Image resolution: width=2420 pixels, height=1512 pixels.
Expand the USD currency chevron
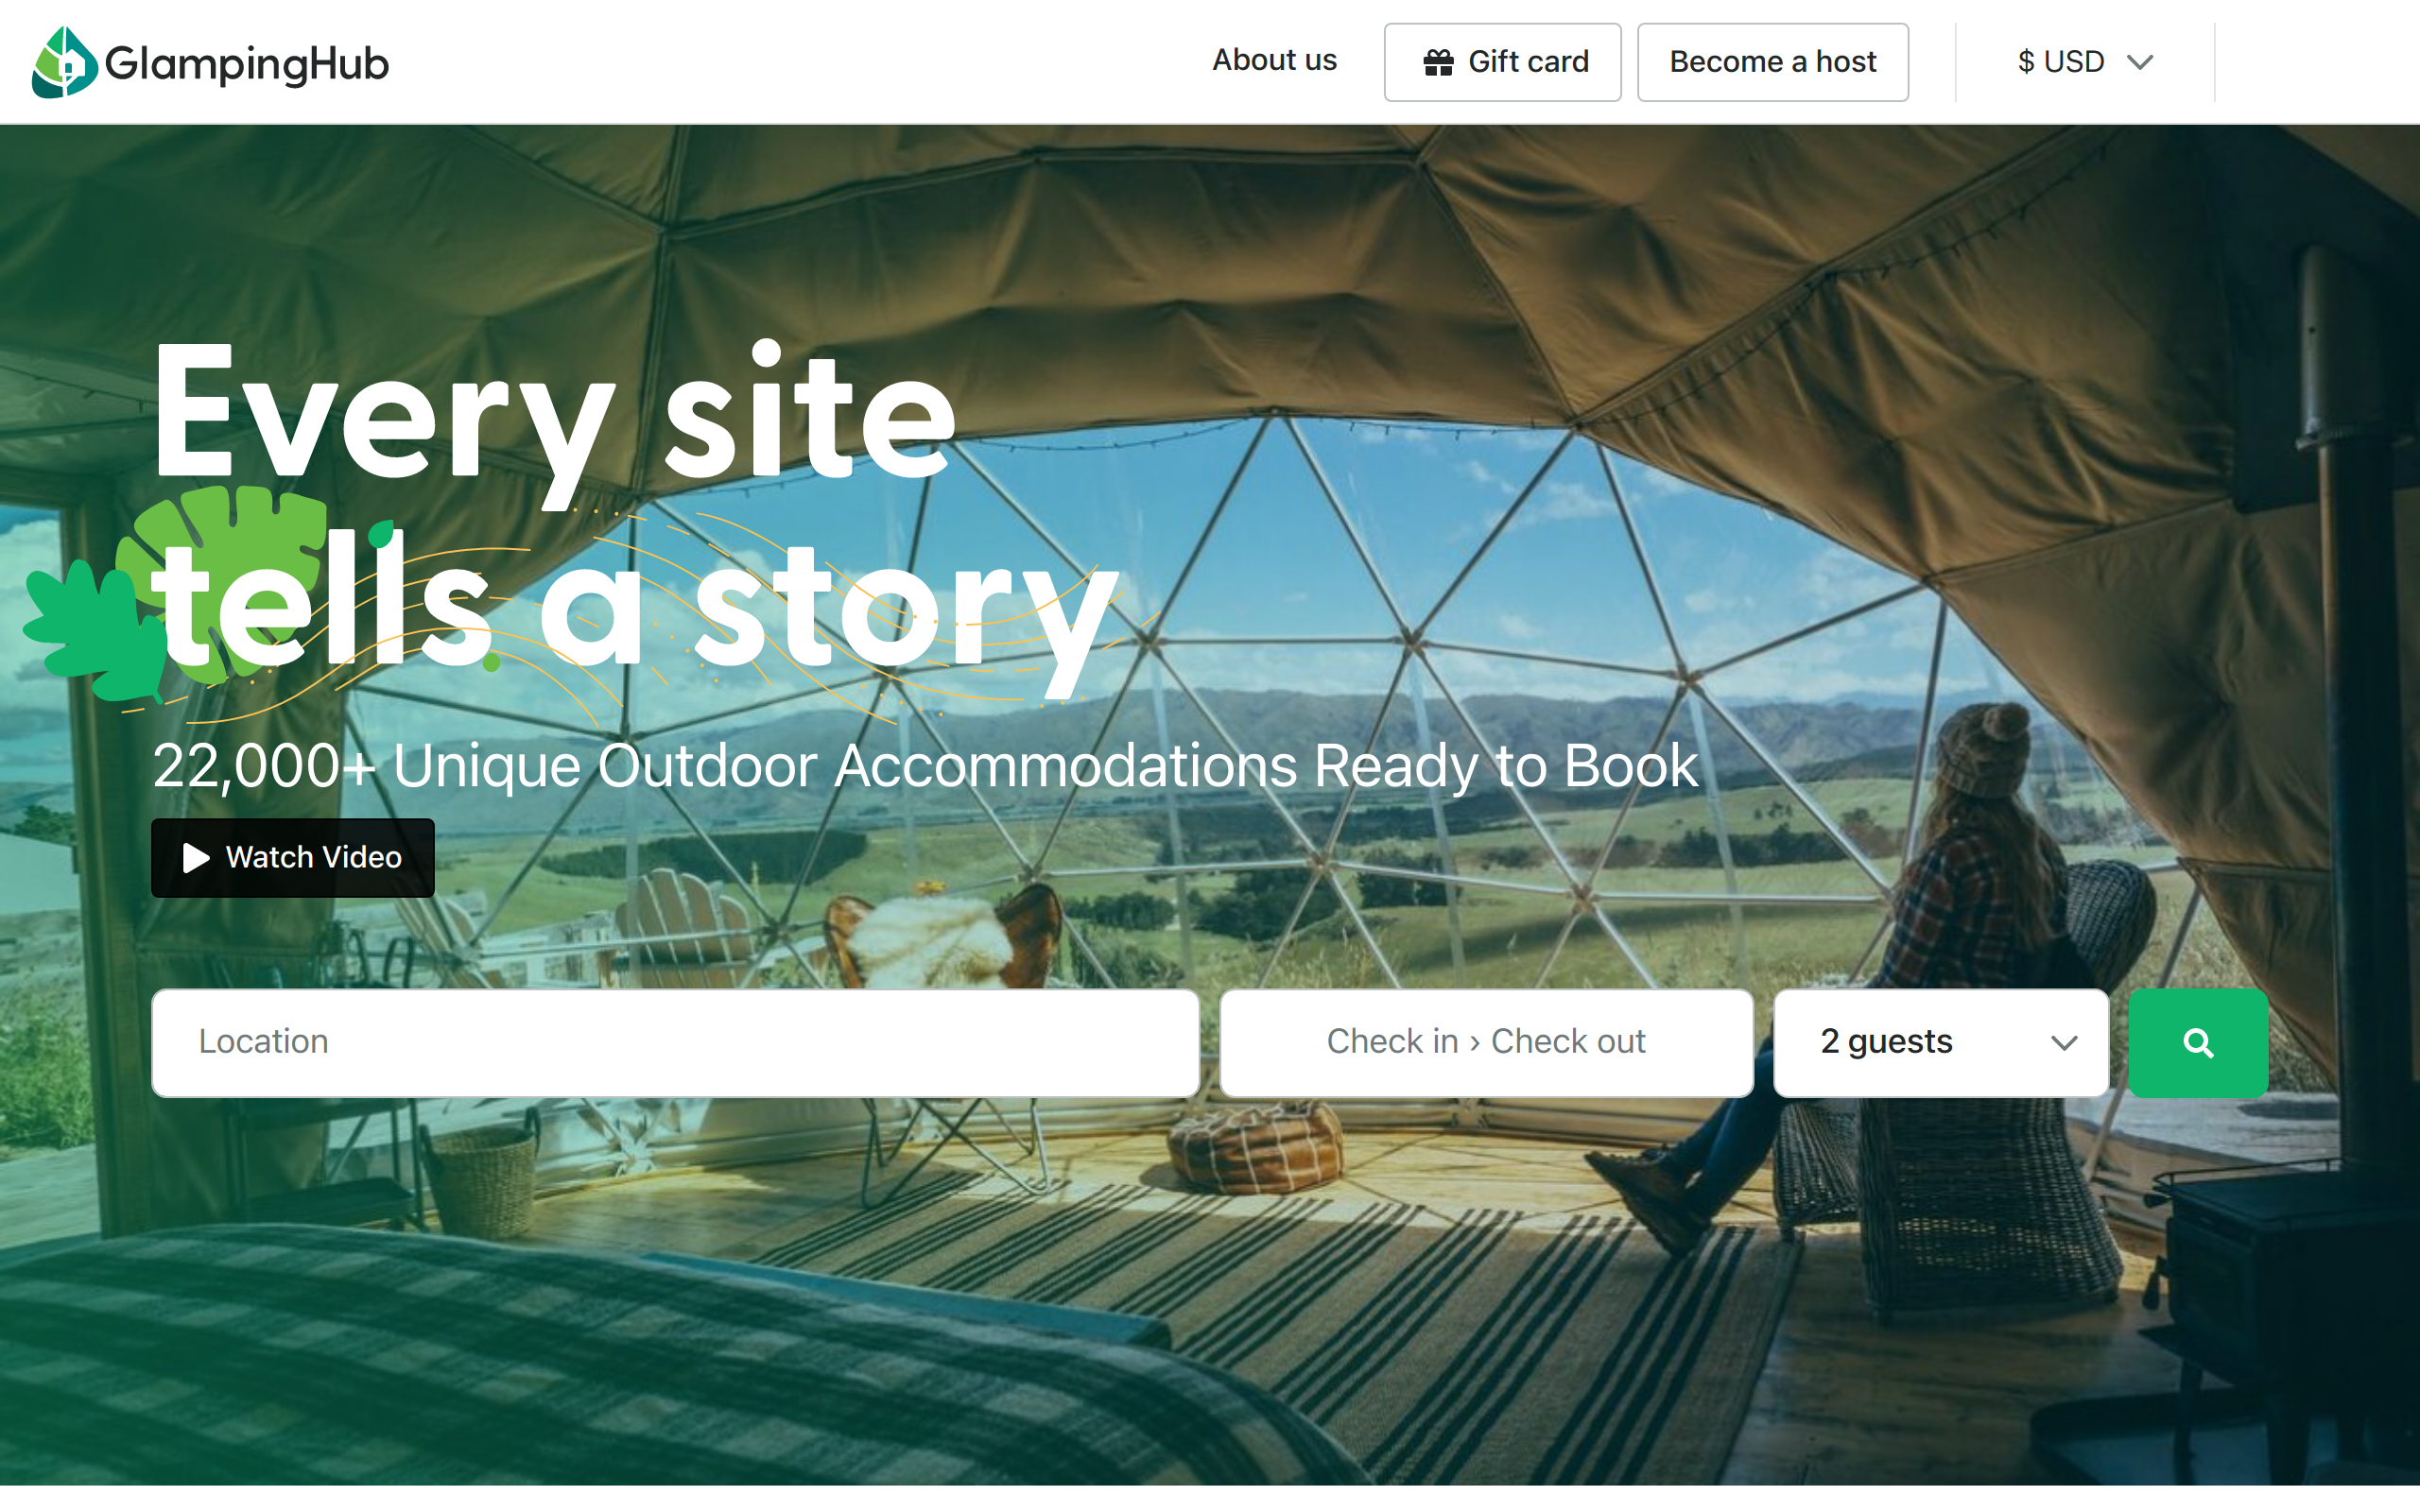point(2140,62)
